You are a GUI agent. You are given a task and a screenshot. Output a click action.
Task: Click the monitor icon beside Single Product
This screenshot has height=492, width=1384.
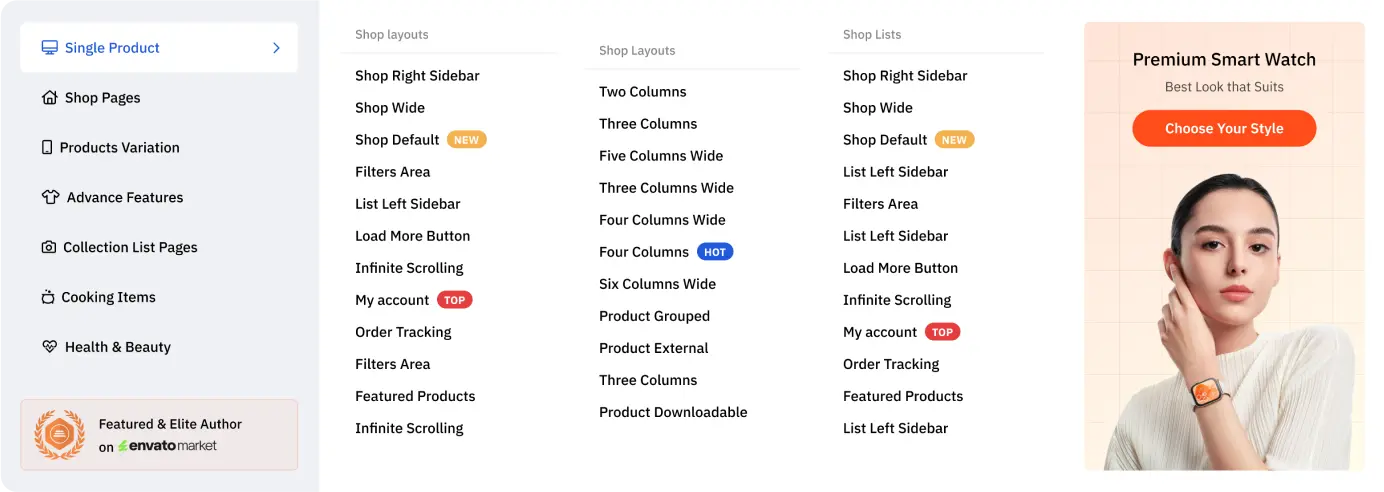tap(49, 48)
